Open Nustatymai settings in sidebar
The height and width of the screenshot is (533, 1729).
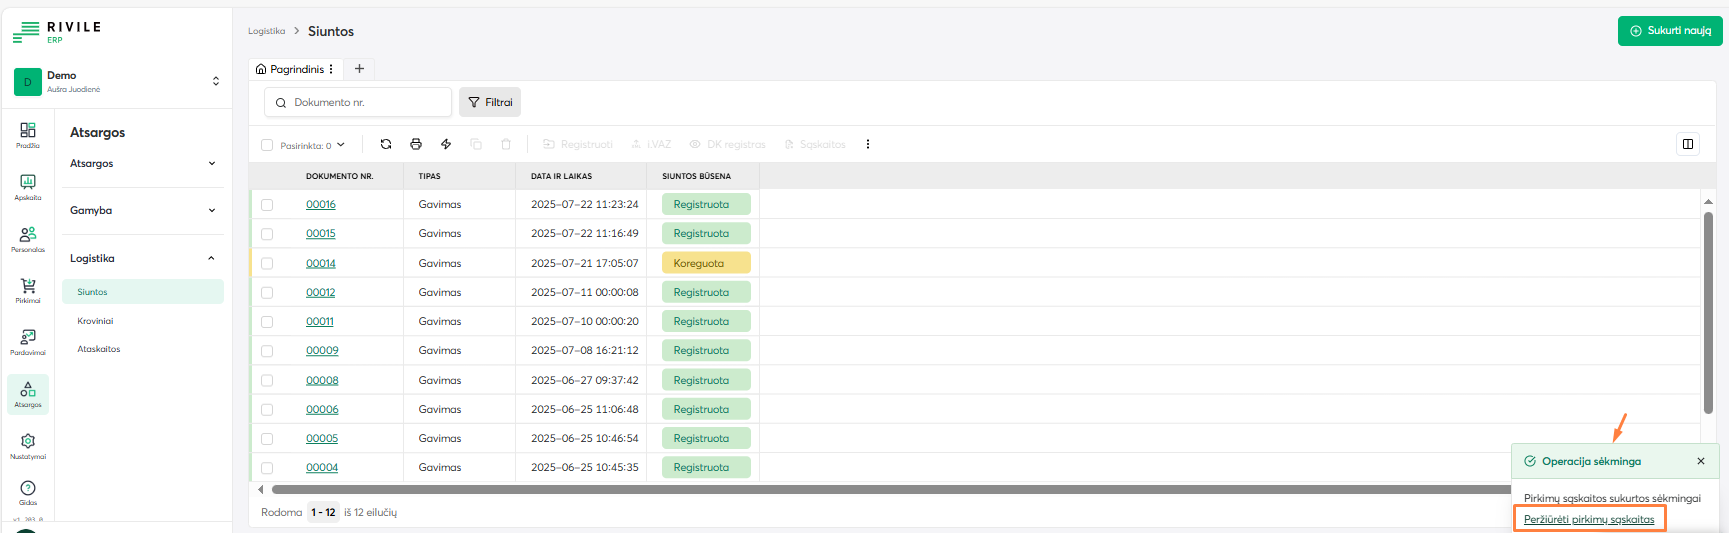pyautogui.click(x=28, y=446)
